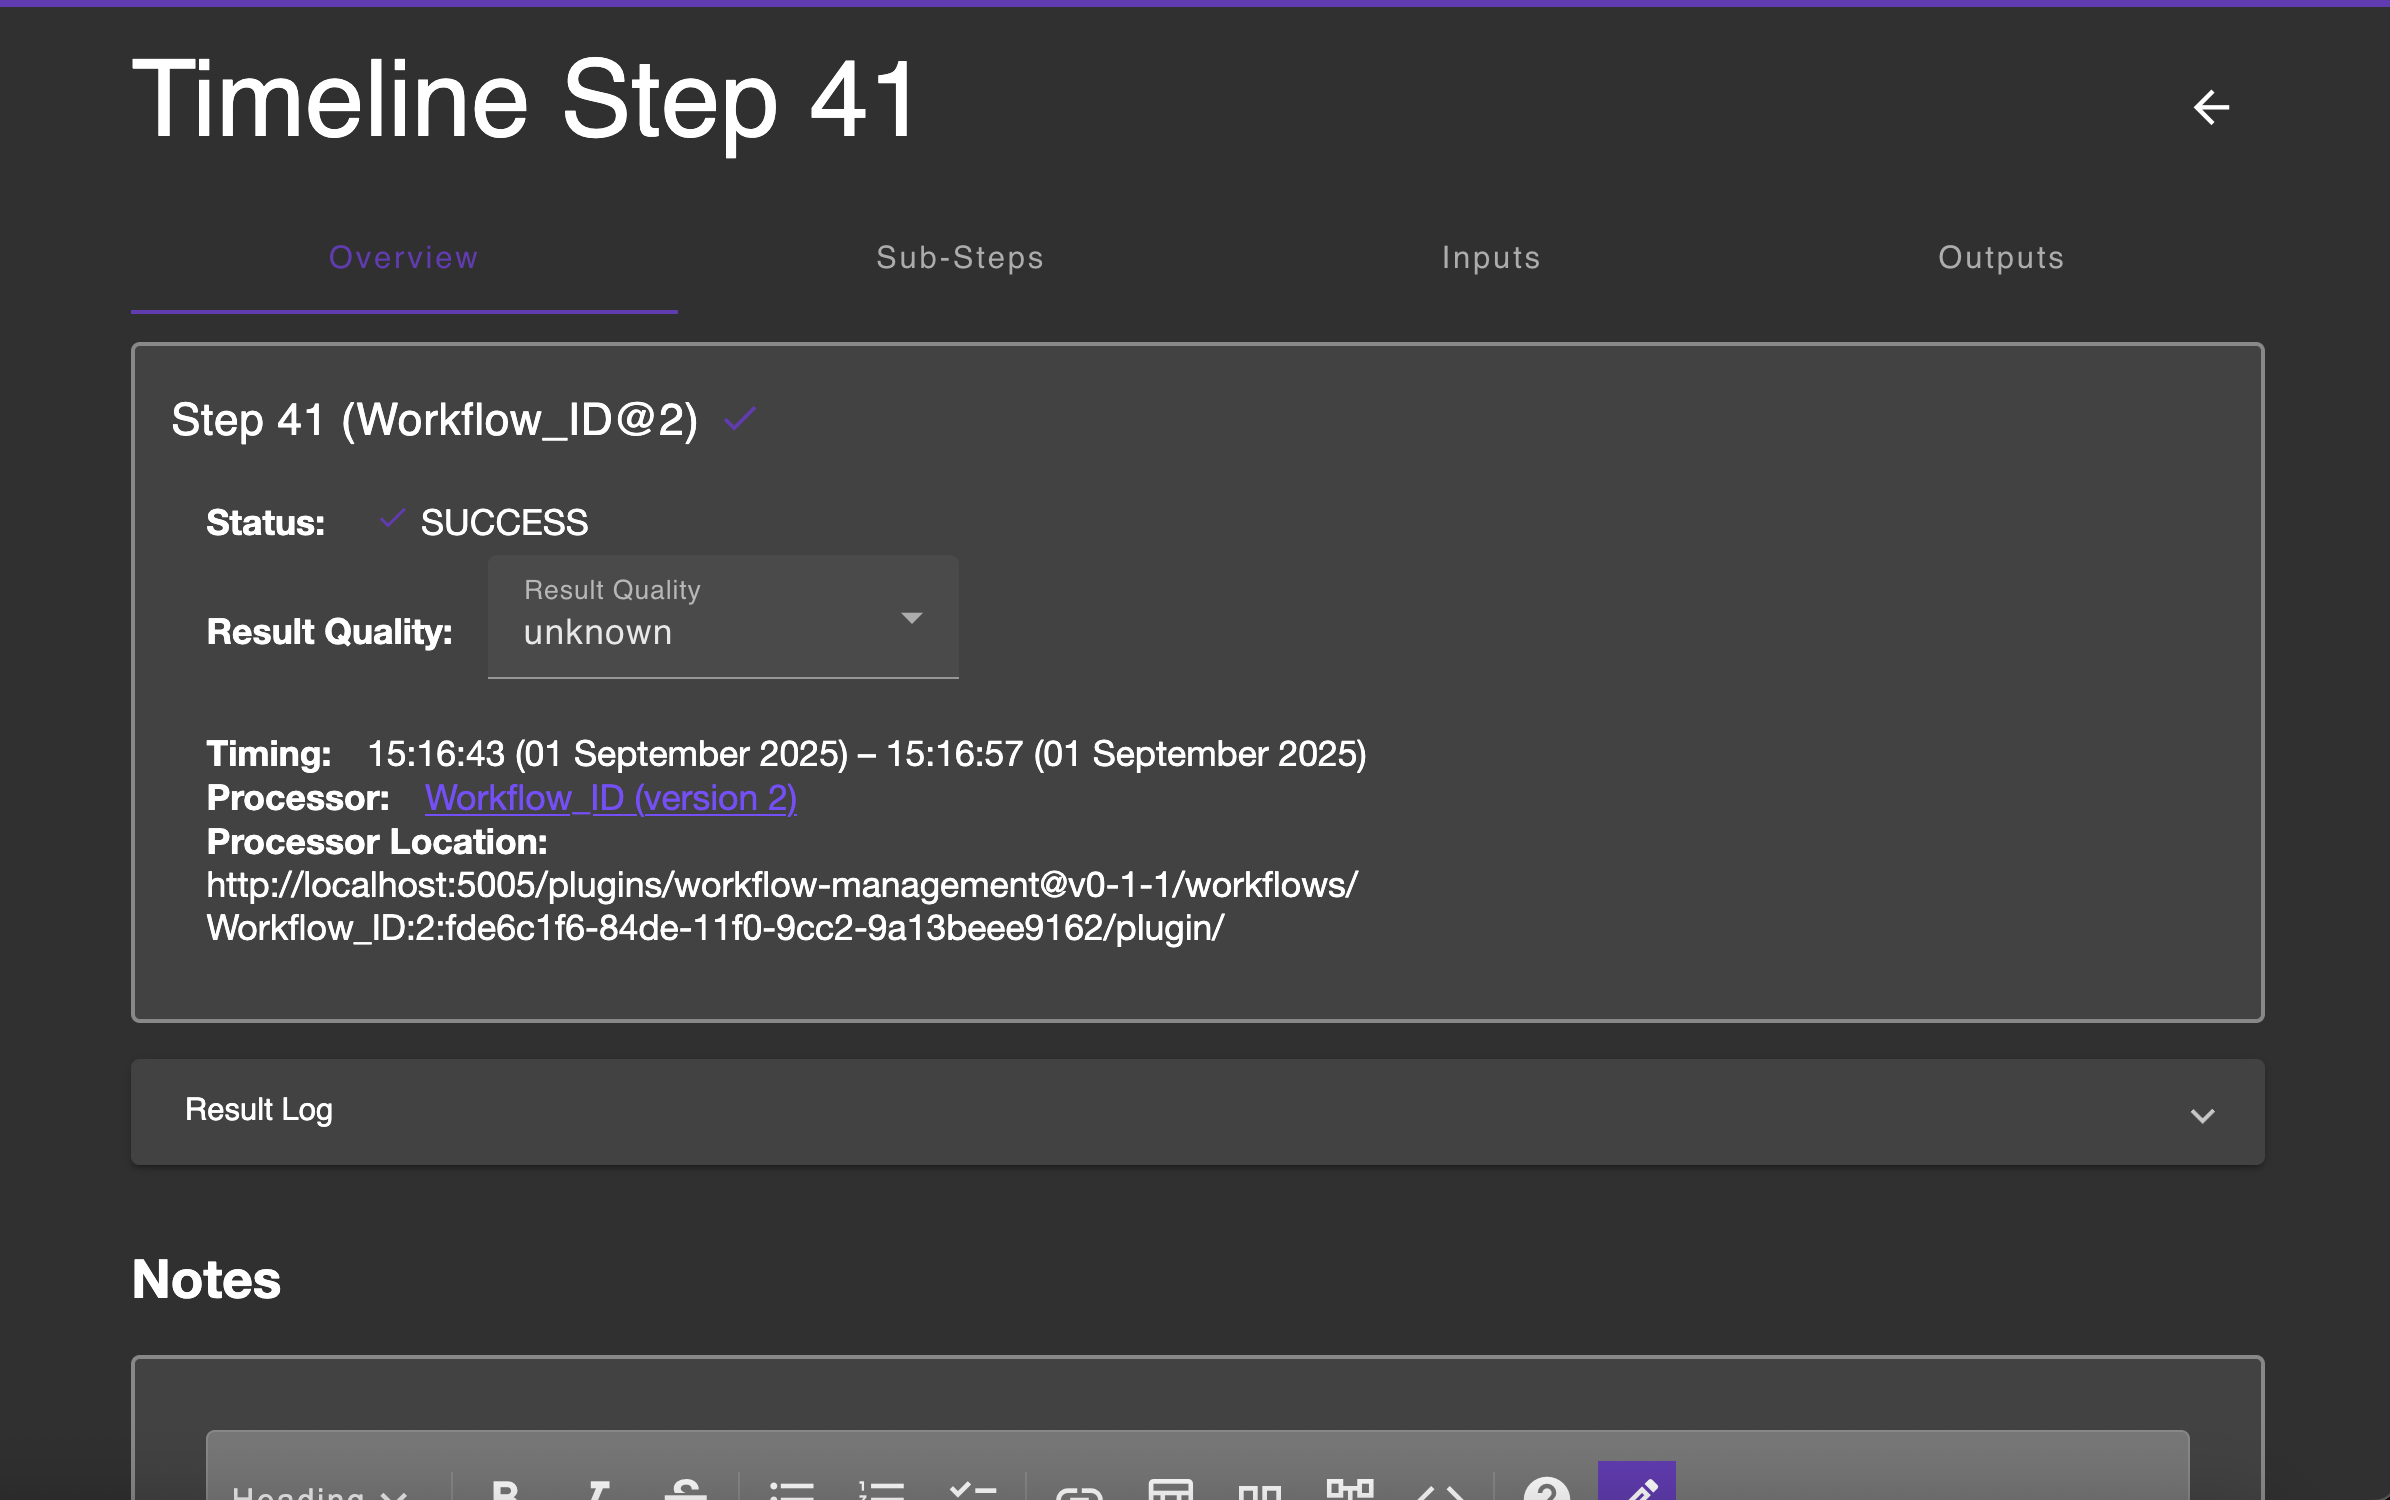This screenshot has width=2390, height=1500.
Task: Insert a code block in notes
Action: [1440, 1492]
